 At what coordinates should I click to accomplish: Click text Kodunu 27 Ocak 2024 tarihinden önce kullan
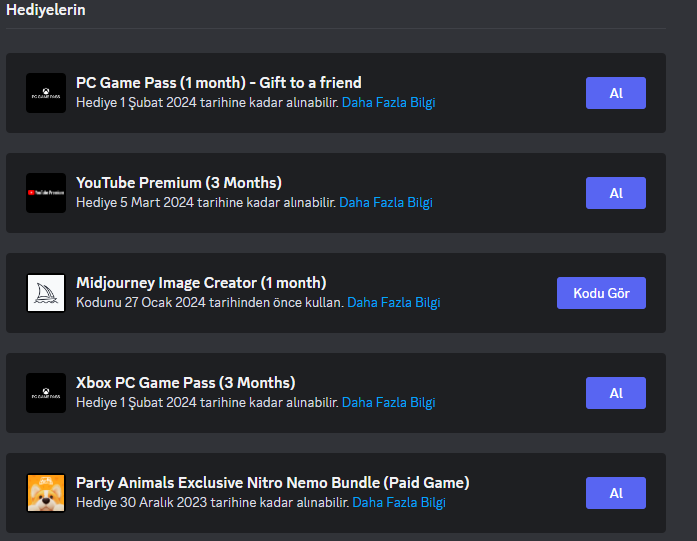[210, 303]
